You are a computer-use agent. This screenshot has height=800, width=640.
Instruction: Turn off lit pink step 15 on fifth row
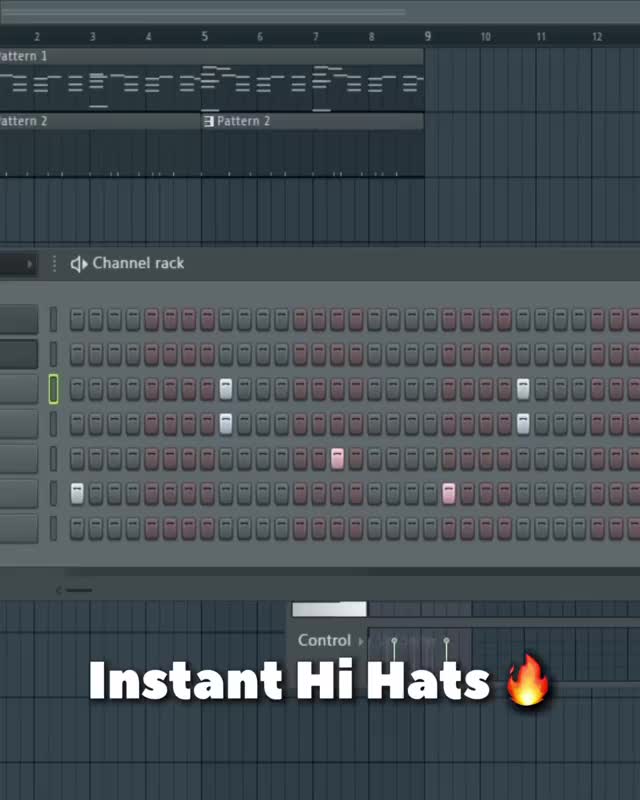point(337,458)
